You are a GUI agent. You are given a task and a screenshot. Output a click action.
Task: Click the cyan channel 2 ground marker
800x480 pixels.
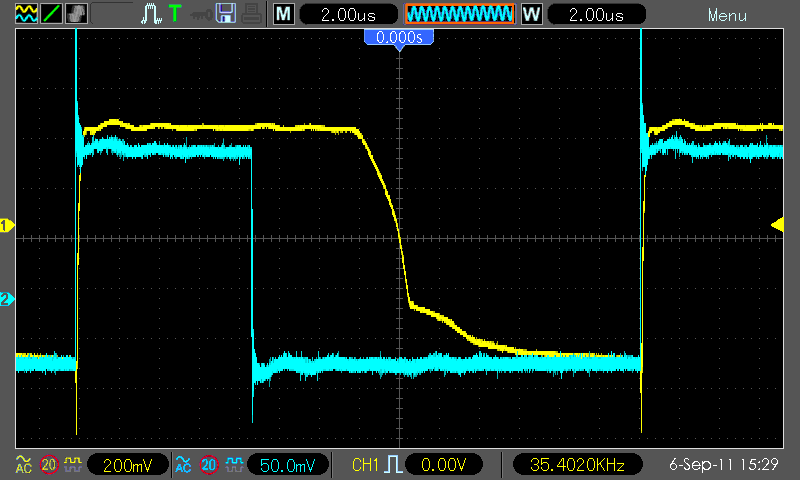tap(7, 299)
